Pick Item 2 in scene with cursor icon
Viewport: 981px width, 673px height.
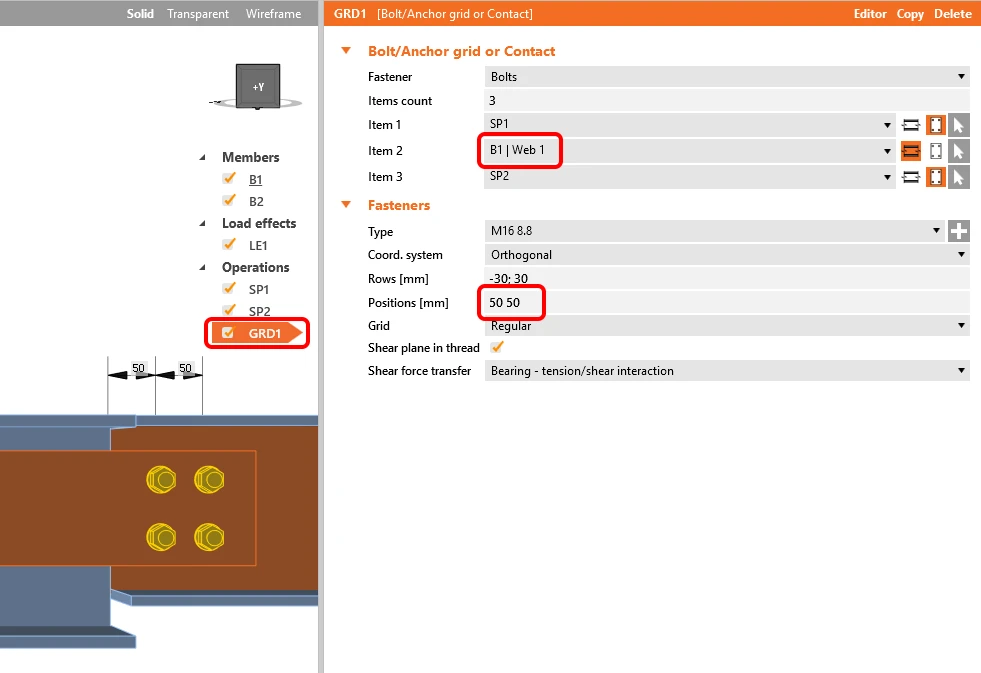[958, 151]
